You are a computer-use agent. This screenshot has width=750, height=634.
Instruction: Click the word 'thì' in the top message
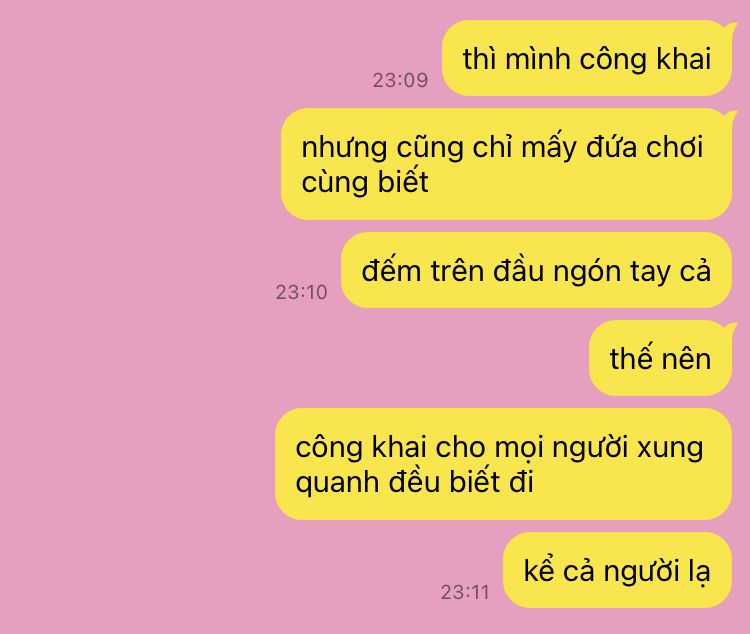coord(479,59)
